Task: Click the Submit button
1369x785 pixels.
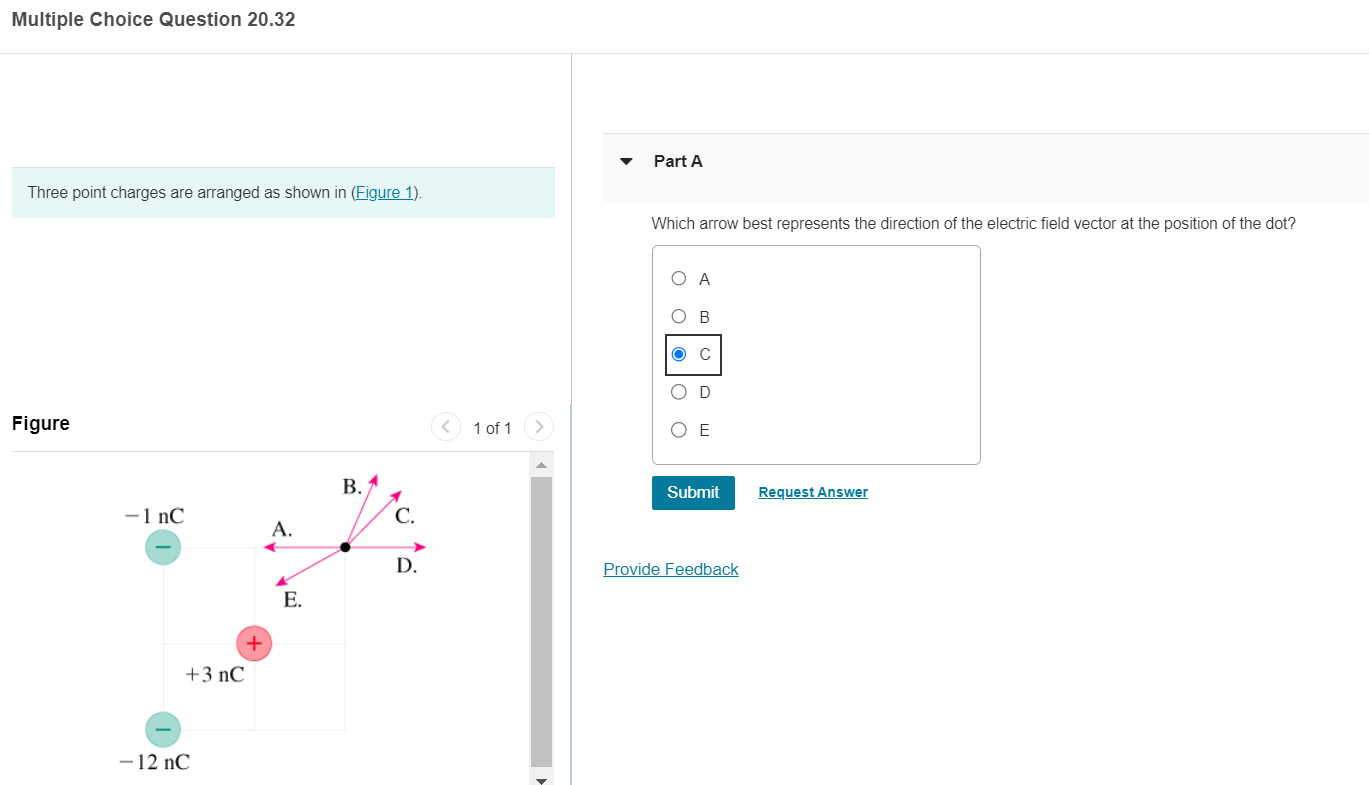Action: coord(692,492)
